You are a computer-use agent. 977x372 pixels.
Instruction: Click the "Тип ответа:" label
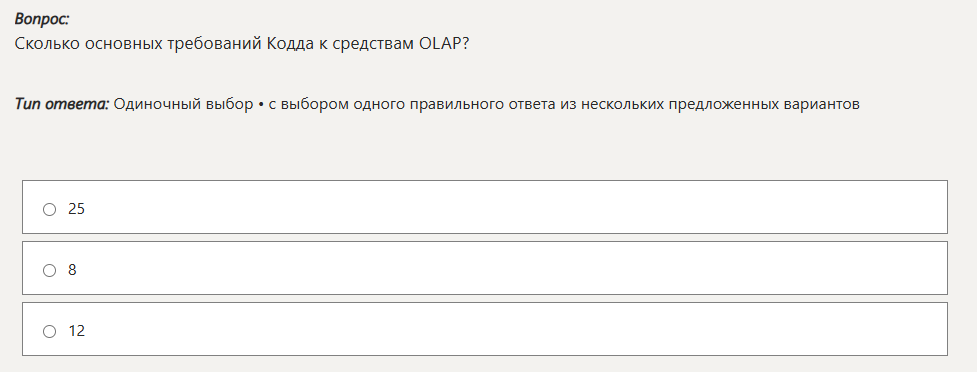(x=62, y=105)
